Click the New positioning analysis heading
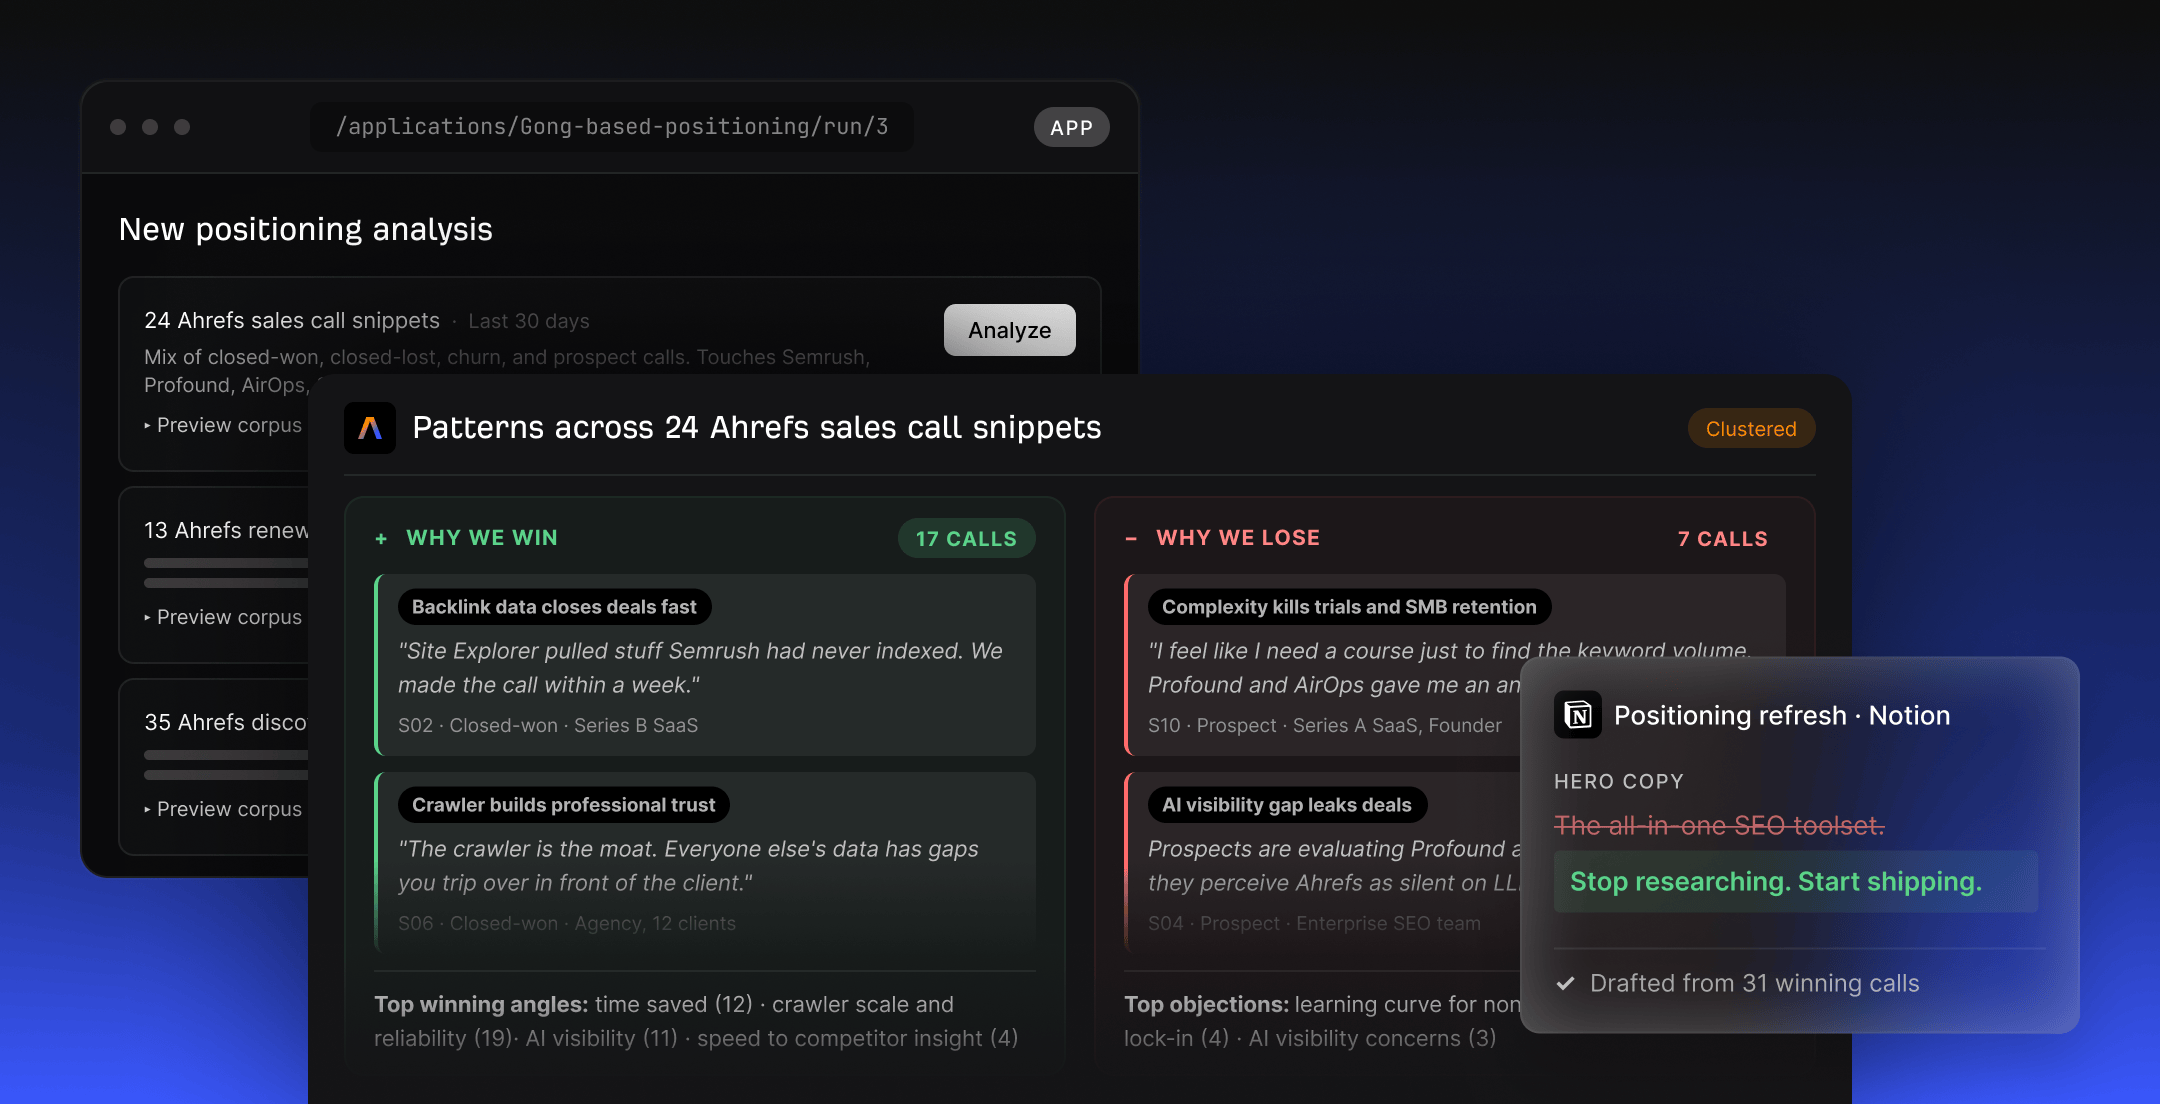This screenshot has width=2160, height=1104. click(306, 229)
